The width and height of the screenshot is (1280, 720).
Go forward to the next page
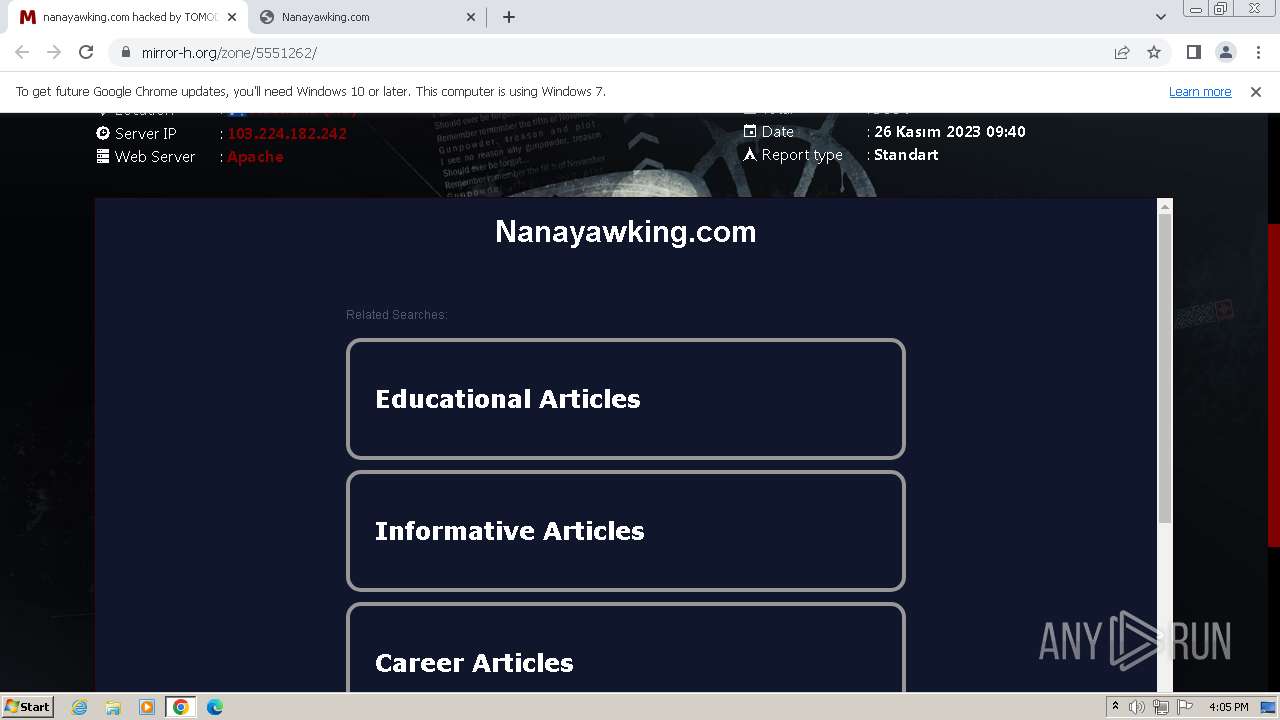(x=54, y=52)
